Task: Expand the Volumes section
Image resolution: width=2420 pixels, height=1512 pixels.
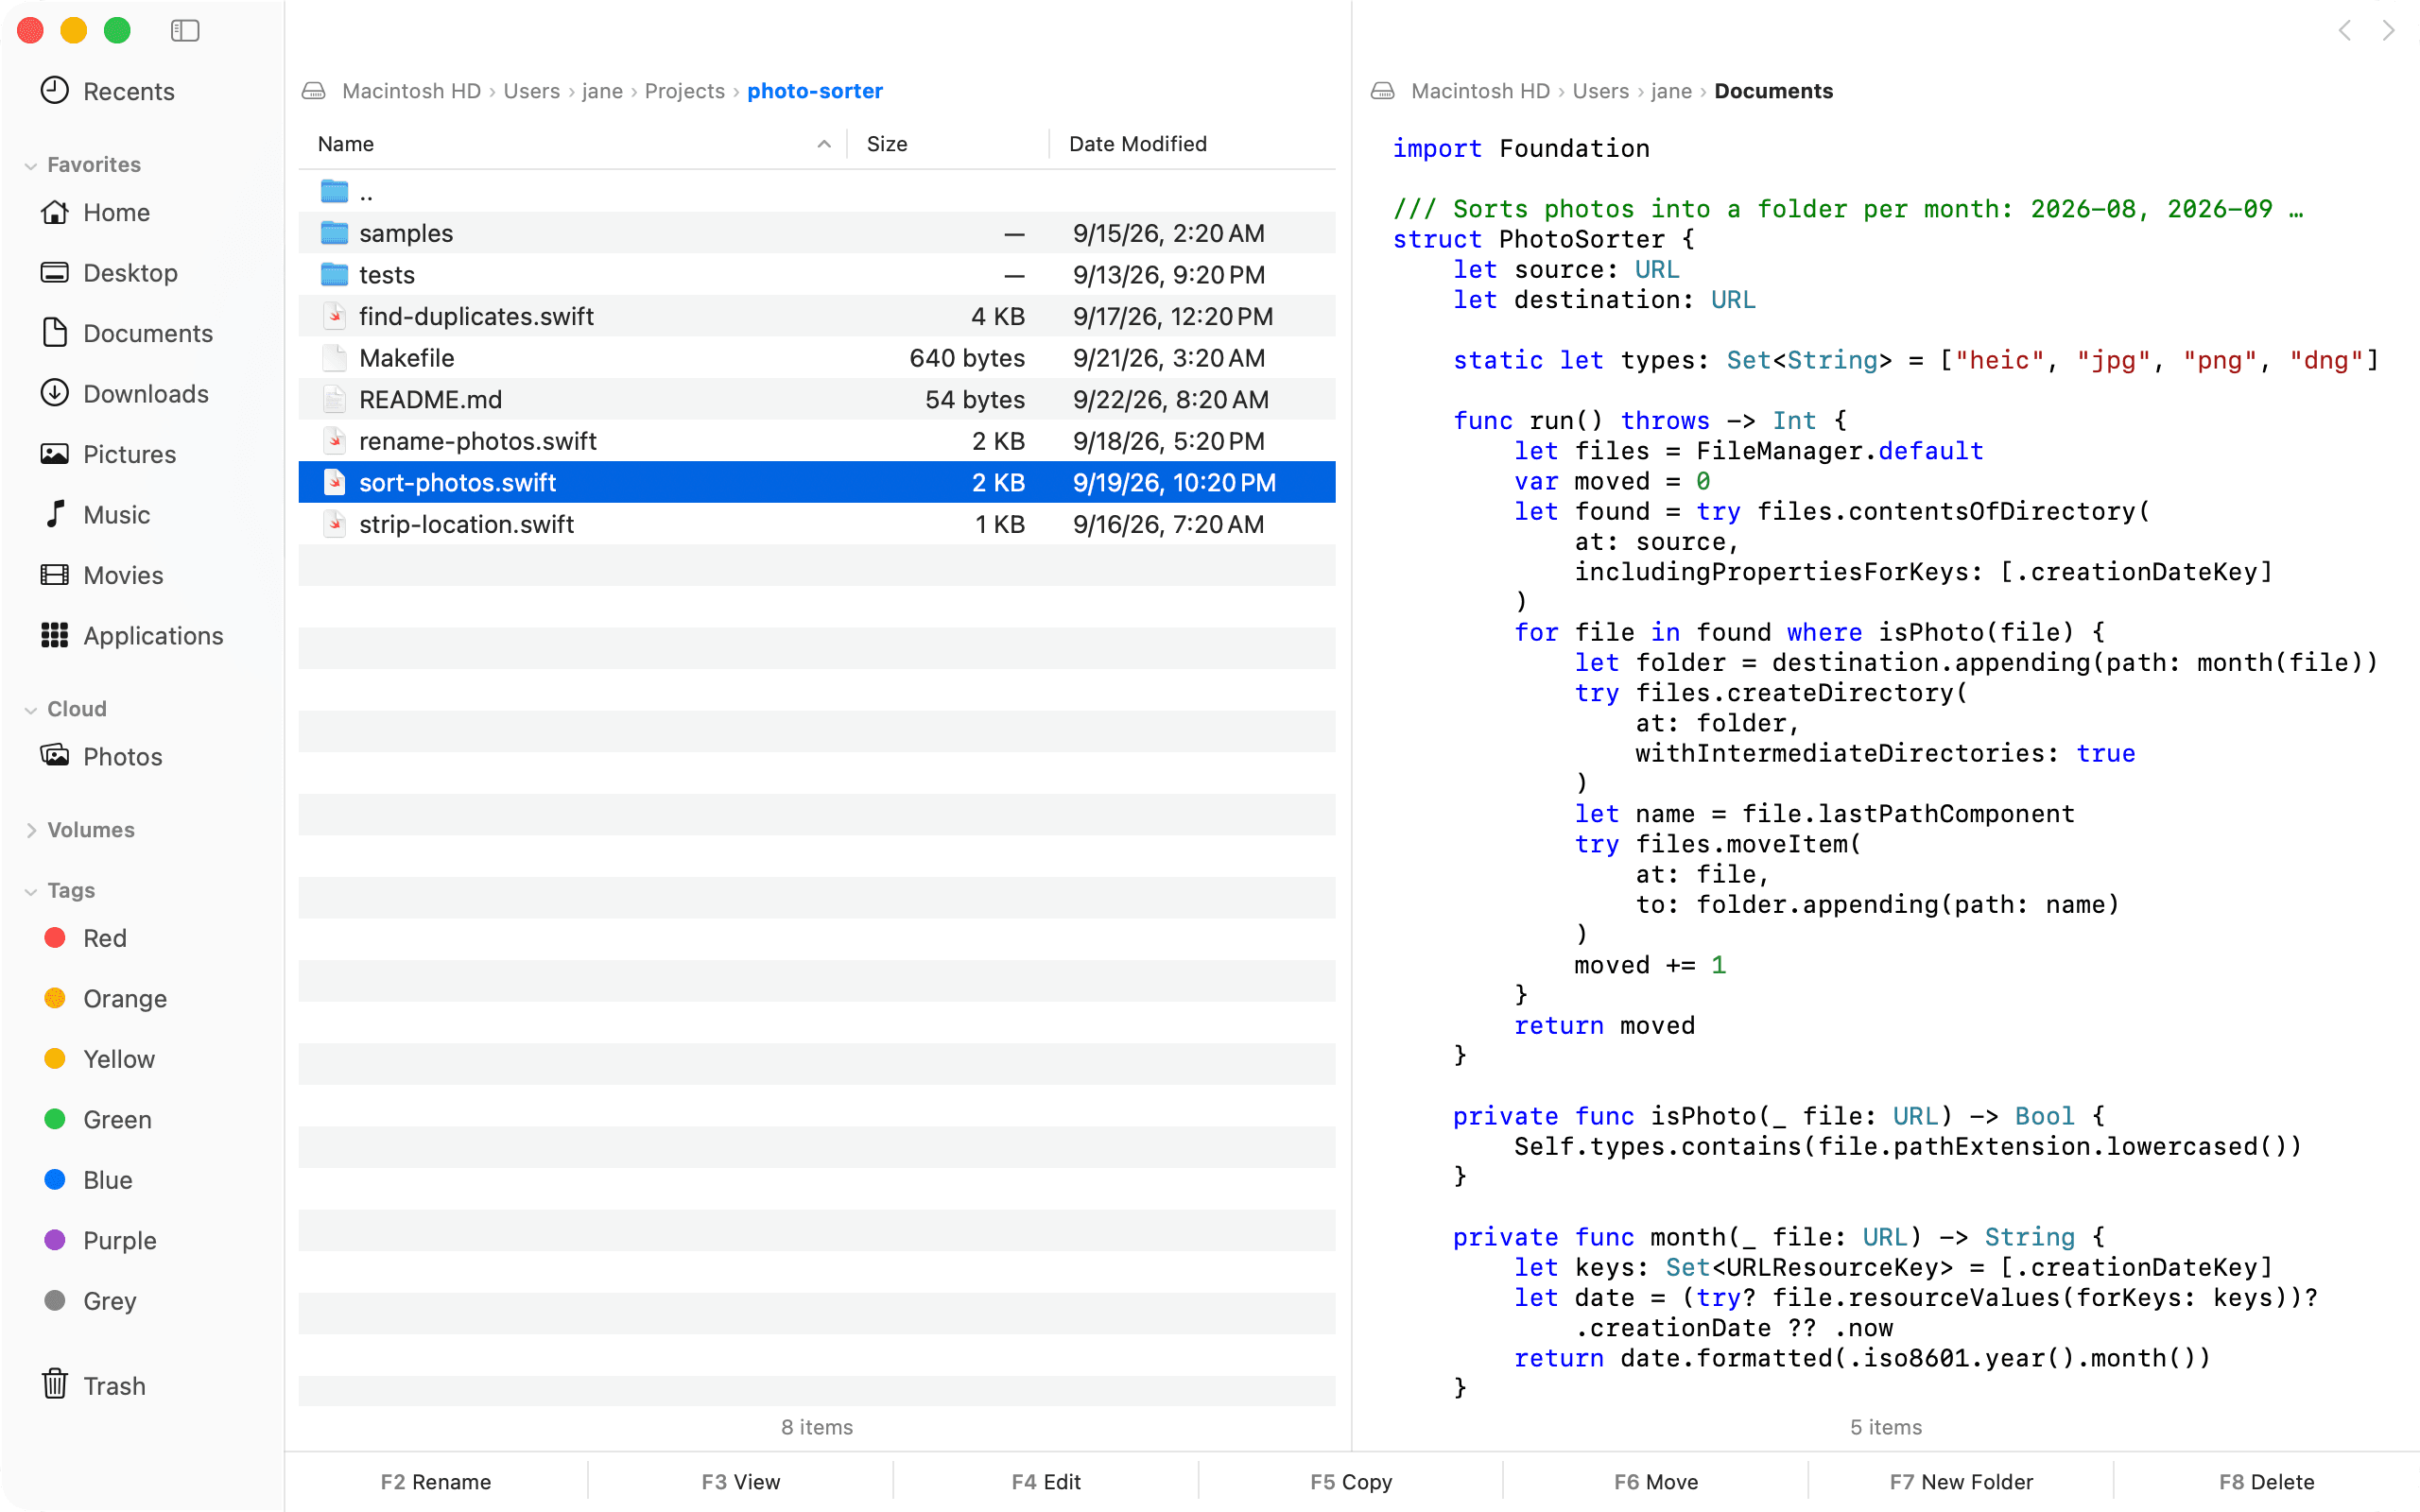Action: [31, 830]
